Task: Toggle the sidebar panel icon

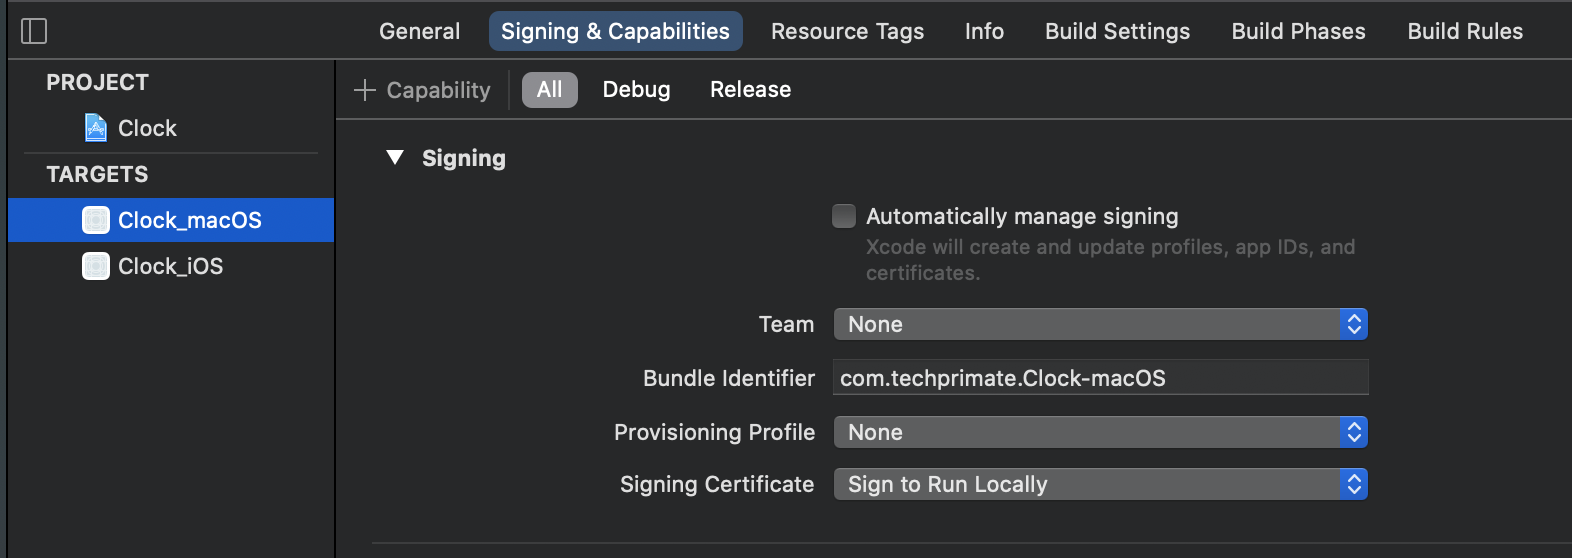Action: 34,31
